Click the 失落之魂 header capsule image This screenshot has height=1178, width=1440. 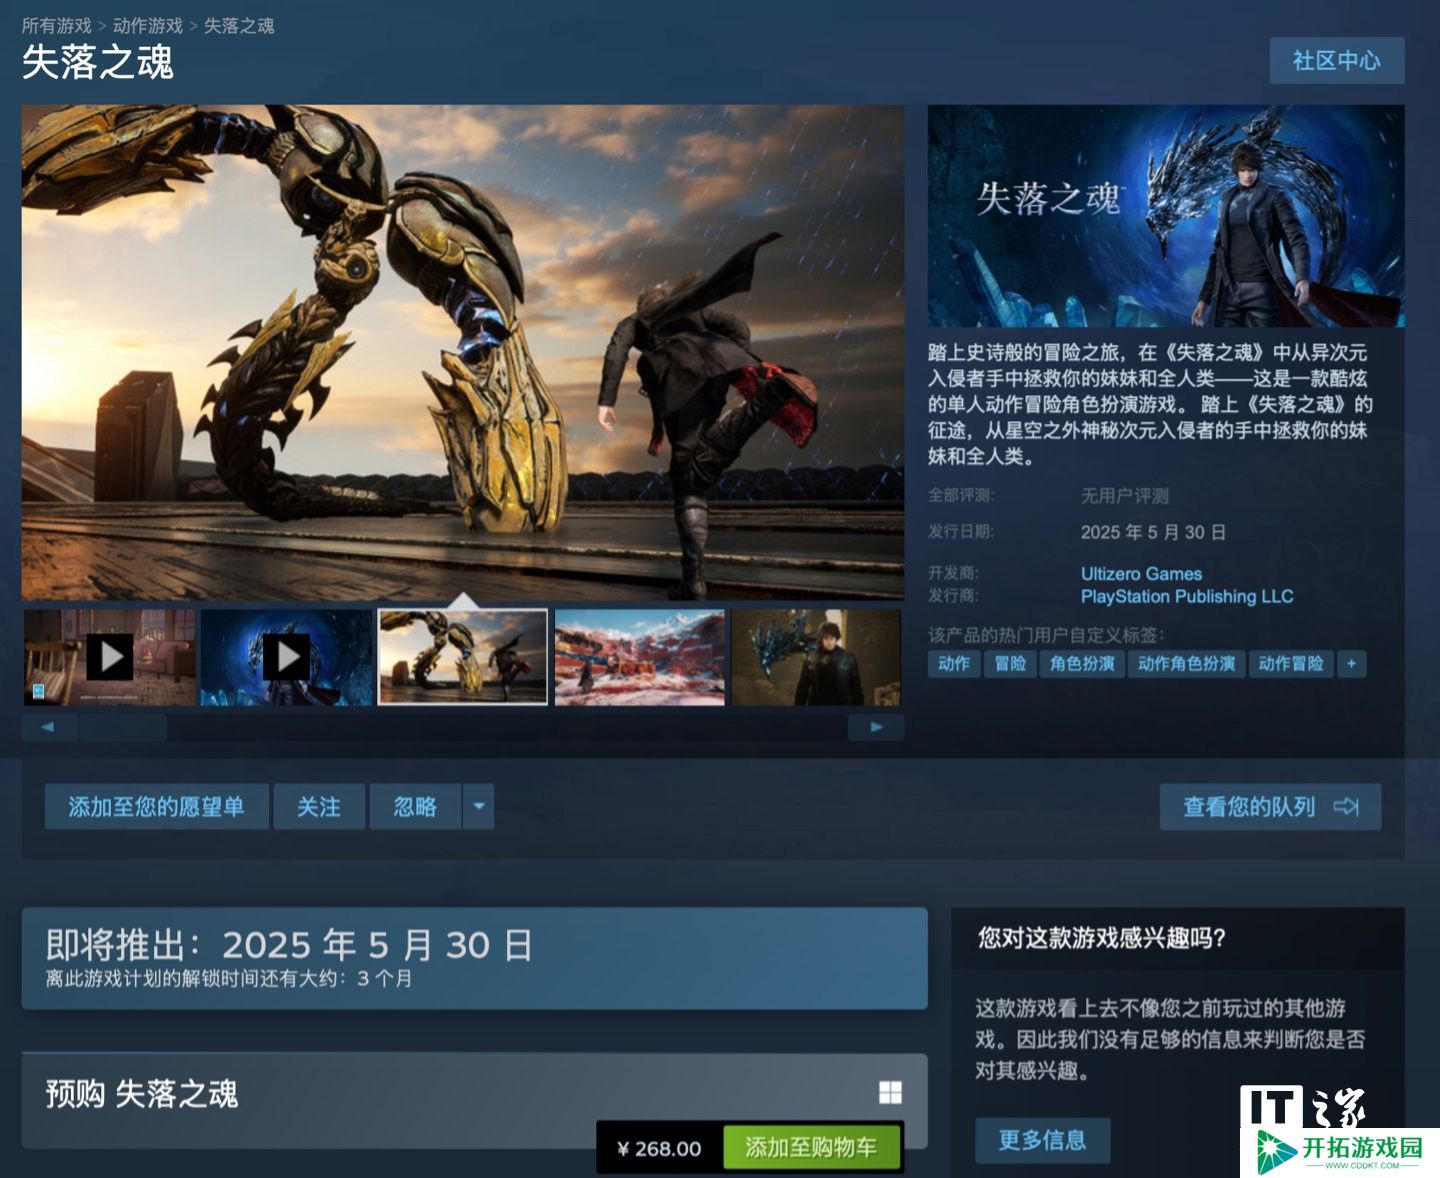(1166, 216)
